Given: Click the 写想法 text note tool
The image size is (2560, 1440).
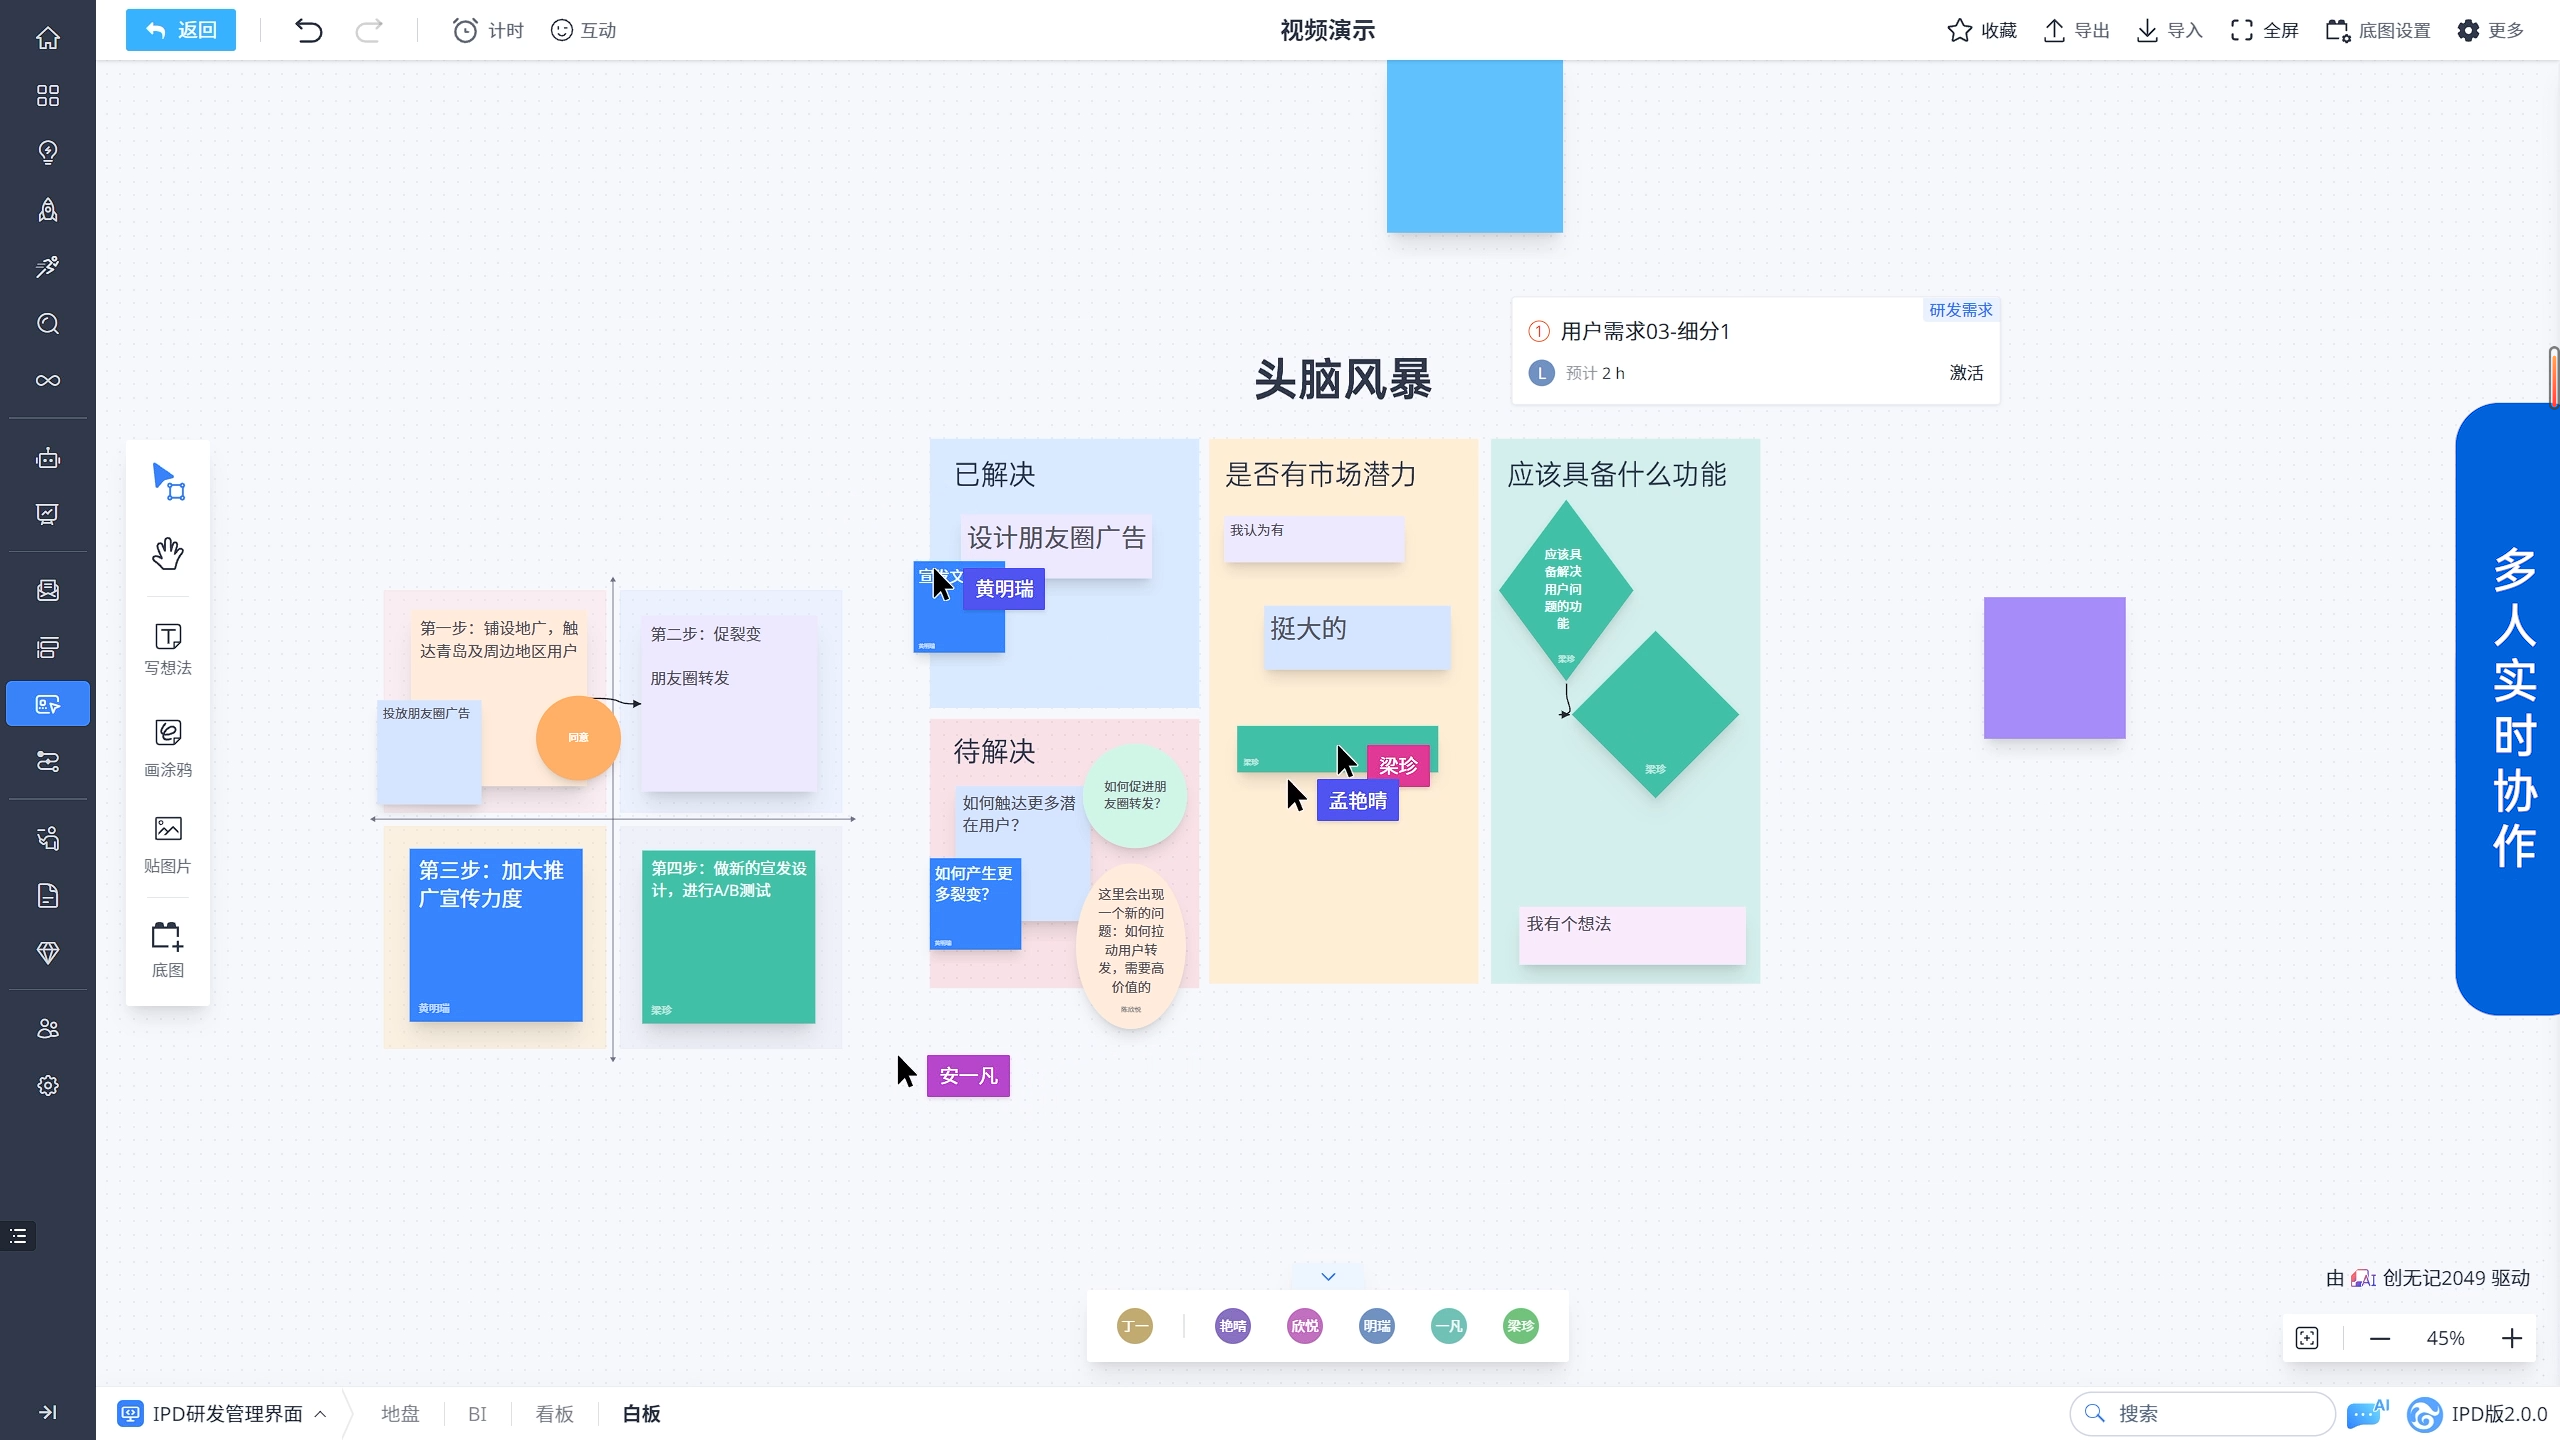Looking at the screenshot, I should click(x=168, y=649).
